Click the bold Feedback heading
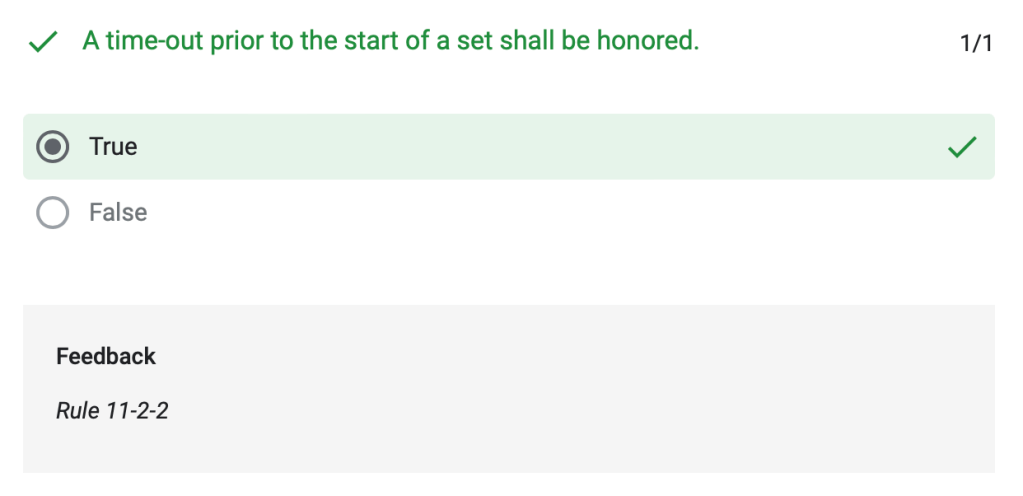The width and height of the screenshot is (1023, 496). coord(106,356)
